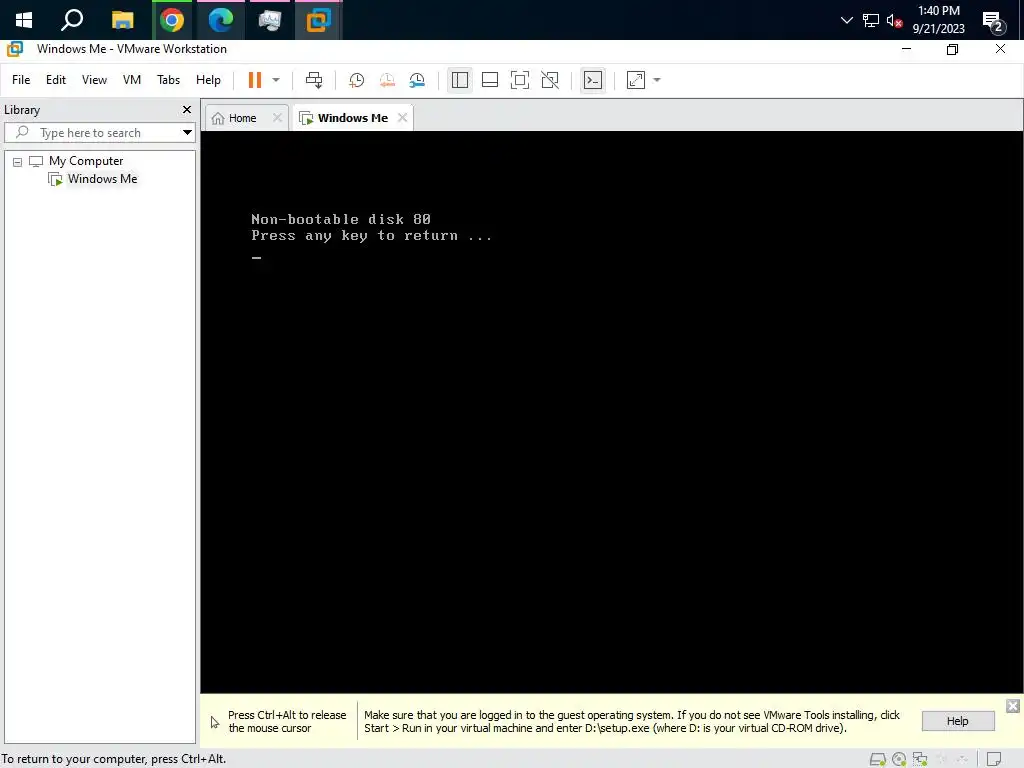The height and width of the screenshot is (768, 1024).
Task: Open the Windows Start menu
Action: pos(24,20)
